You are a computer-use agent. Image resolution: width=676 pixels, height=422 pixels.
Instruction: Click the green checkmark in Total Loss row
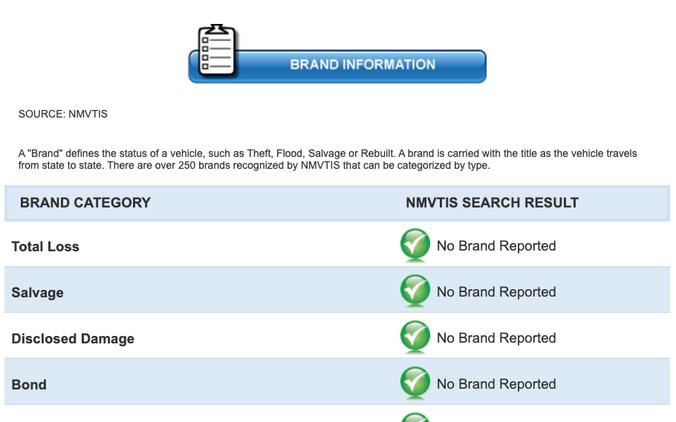pos(415,244)
